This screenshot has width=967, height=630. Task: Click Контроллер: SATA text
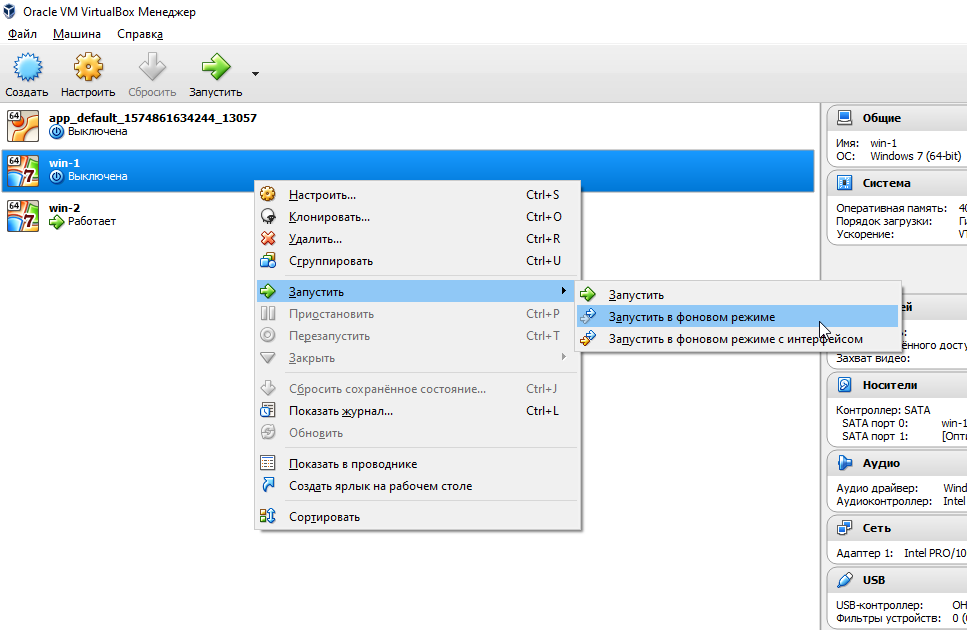[x=883, y=411]
